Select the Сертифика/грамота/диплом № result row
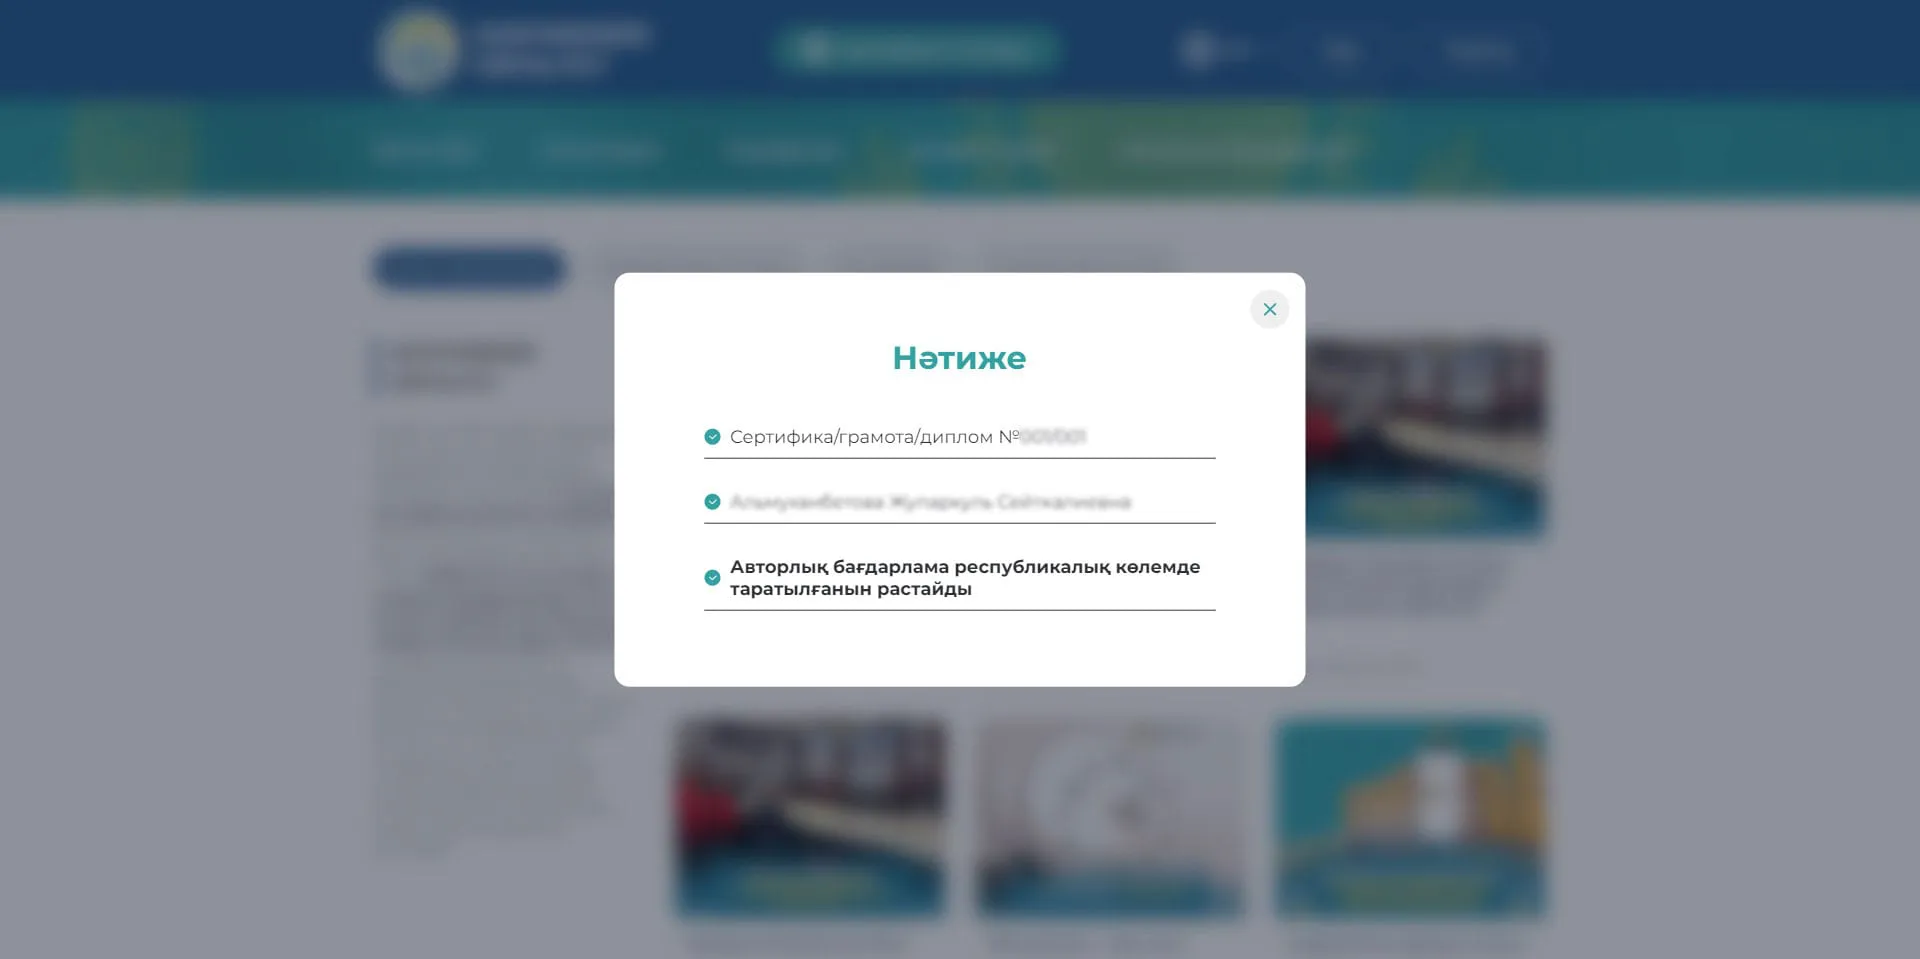 click(x=907, y=437)
